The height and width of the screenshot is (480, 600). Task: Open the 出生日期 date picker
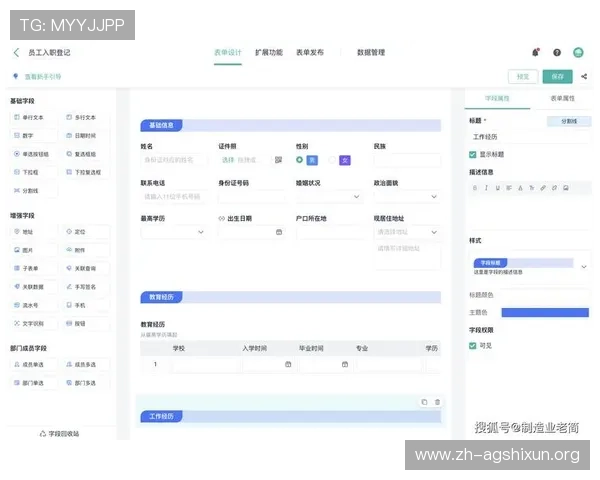(279, 232)
